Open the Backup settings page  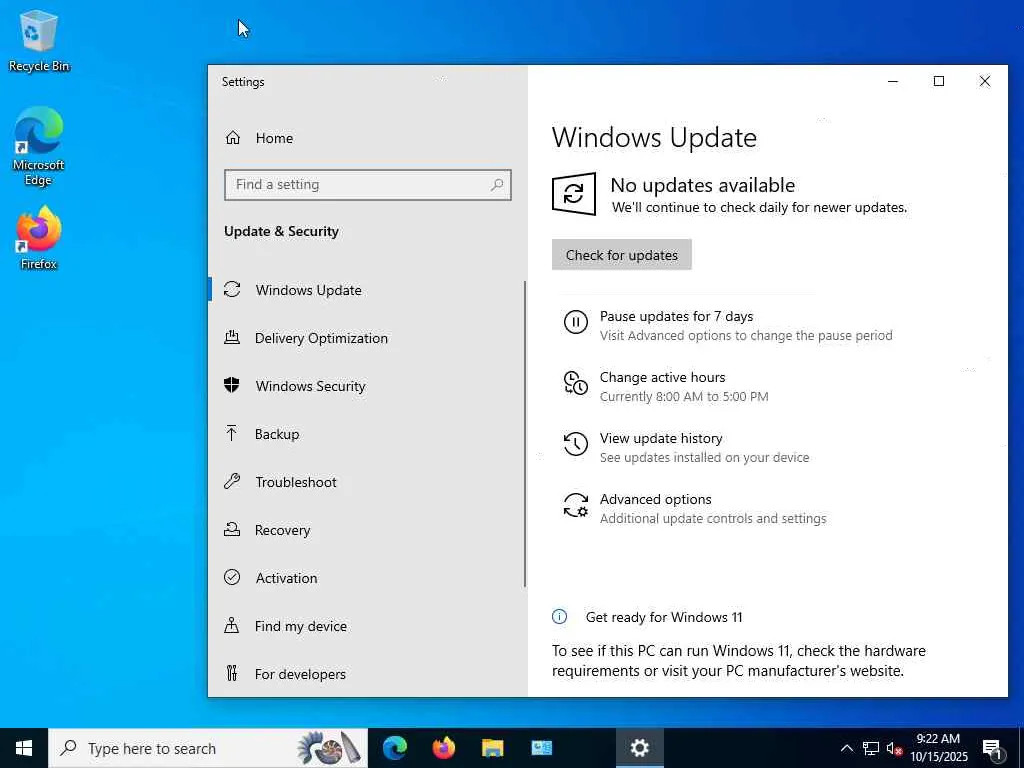coord(367,434)
